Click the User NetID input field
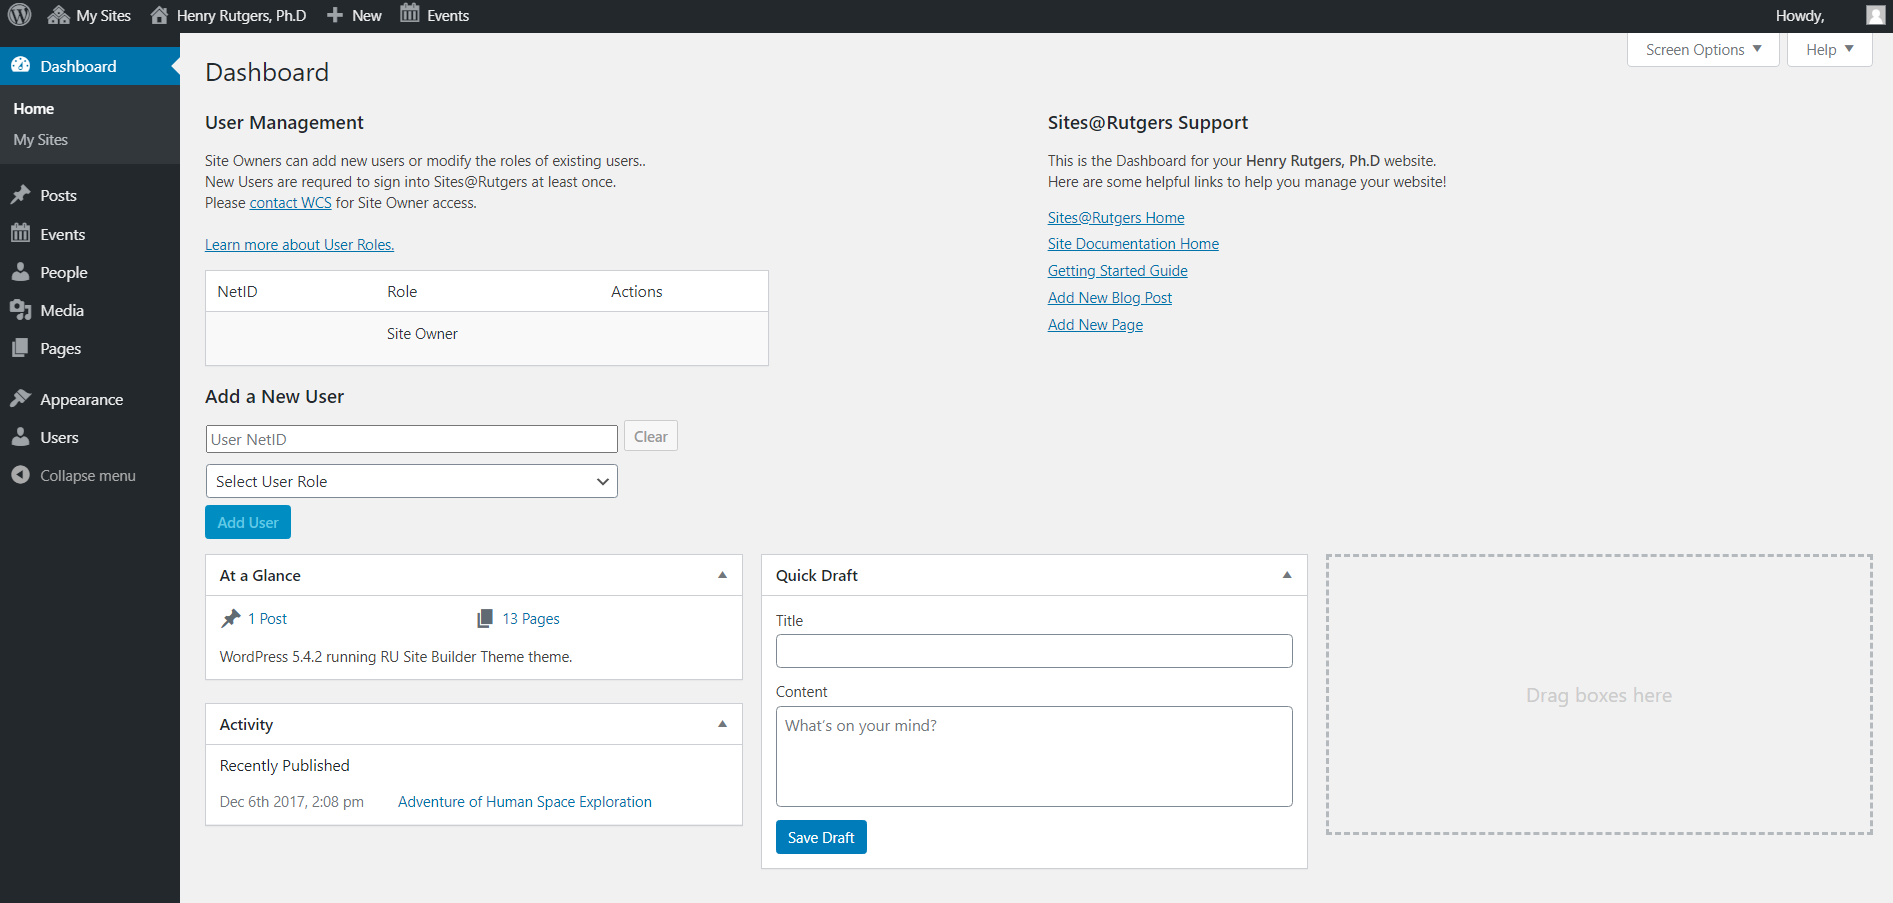 point(411,439)
